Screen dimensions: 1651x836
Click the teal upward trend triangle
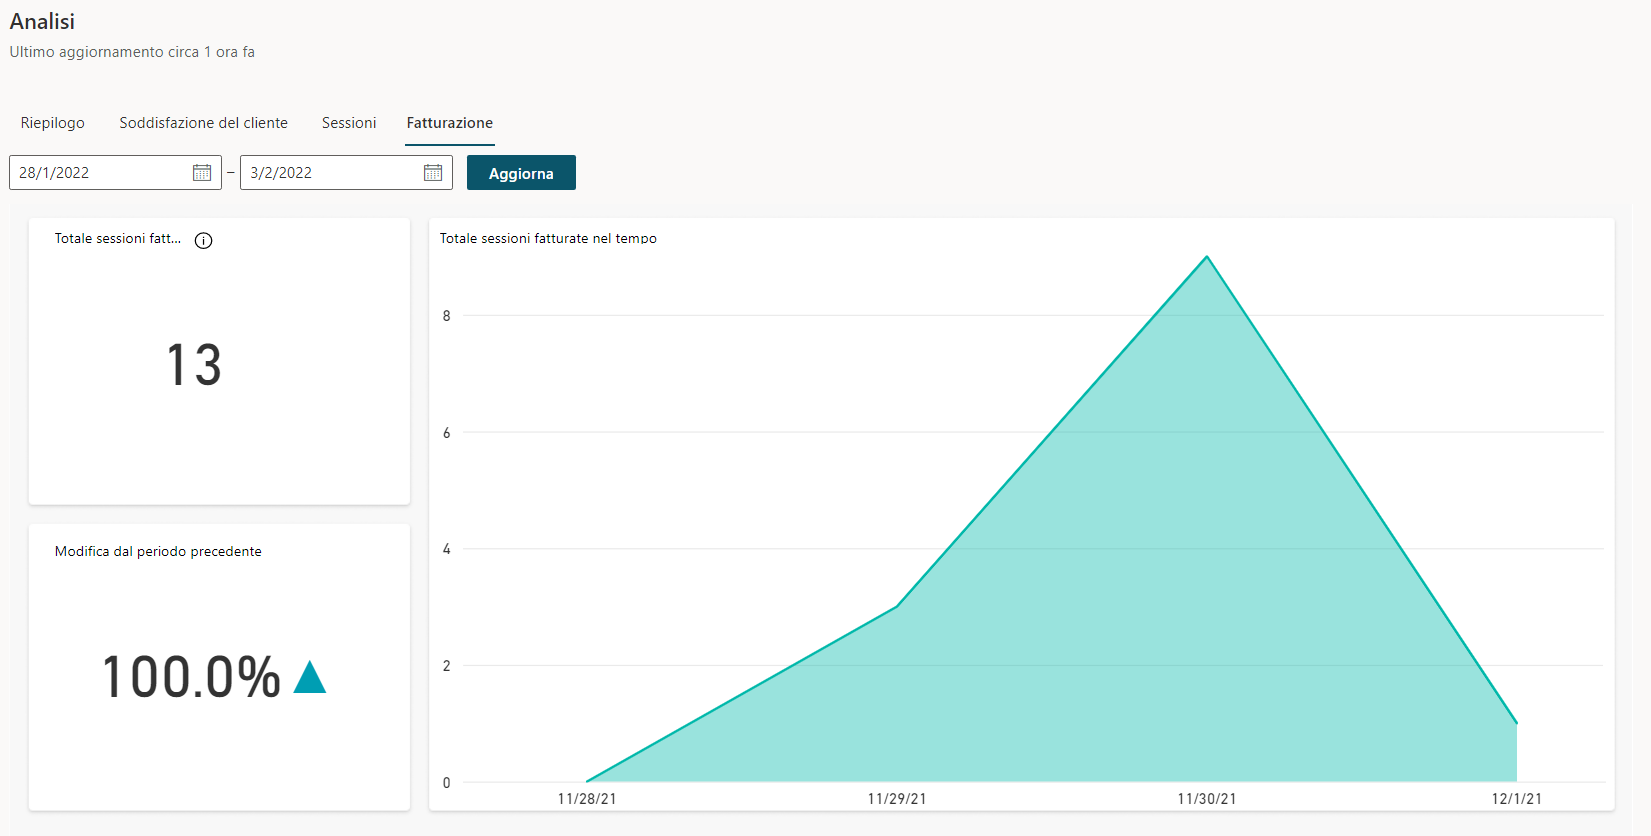310,678
